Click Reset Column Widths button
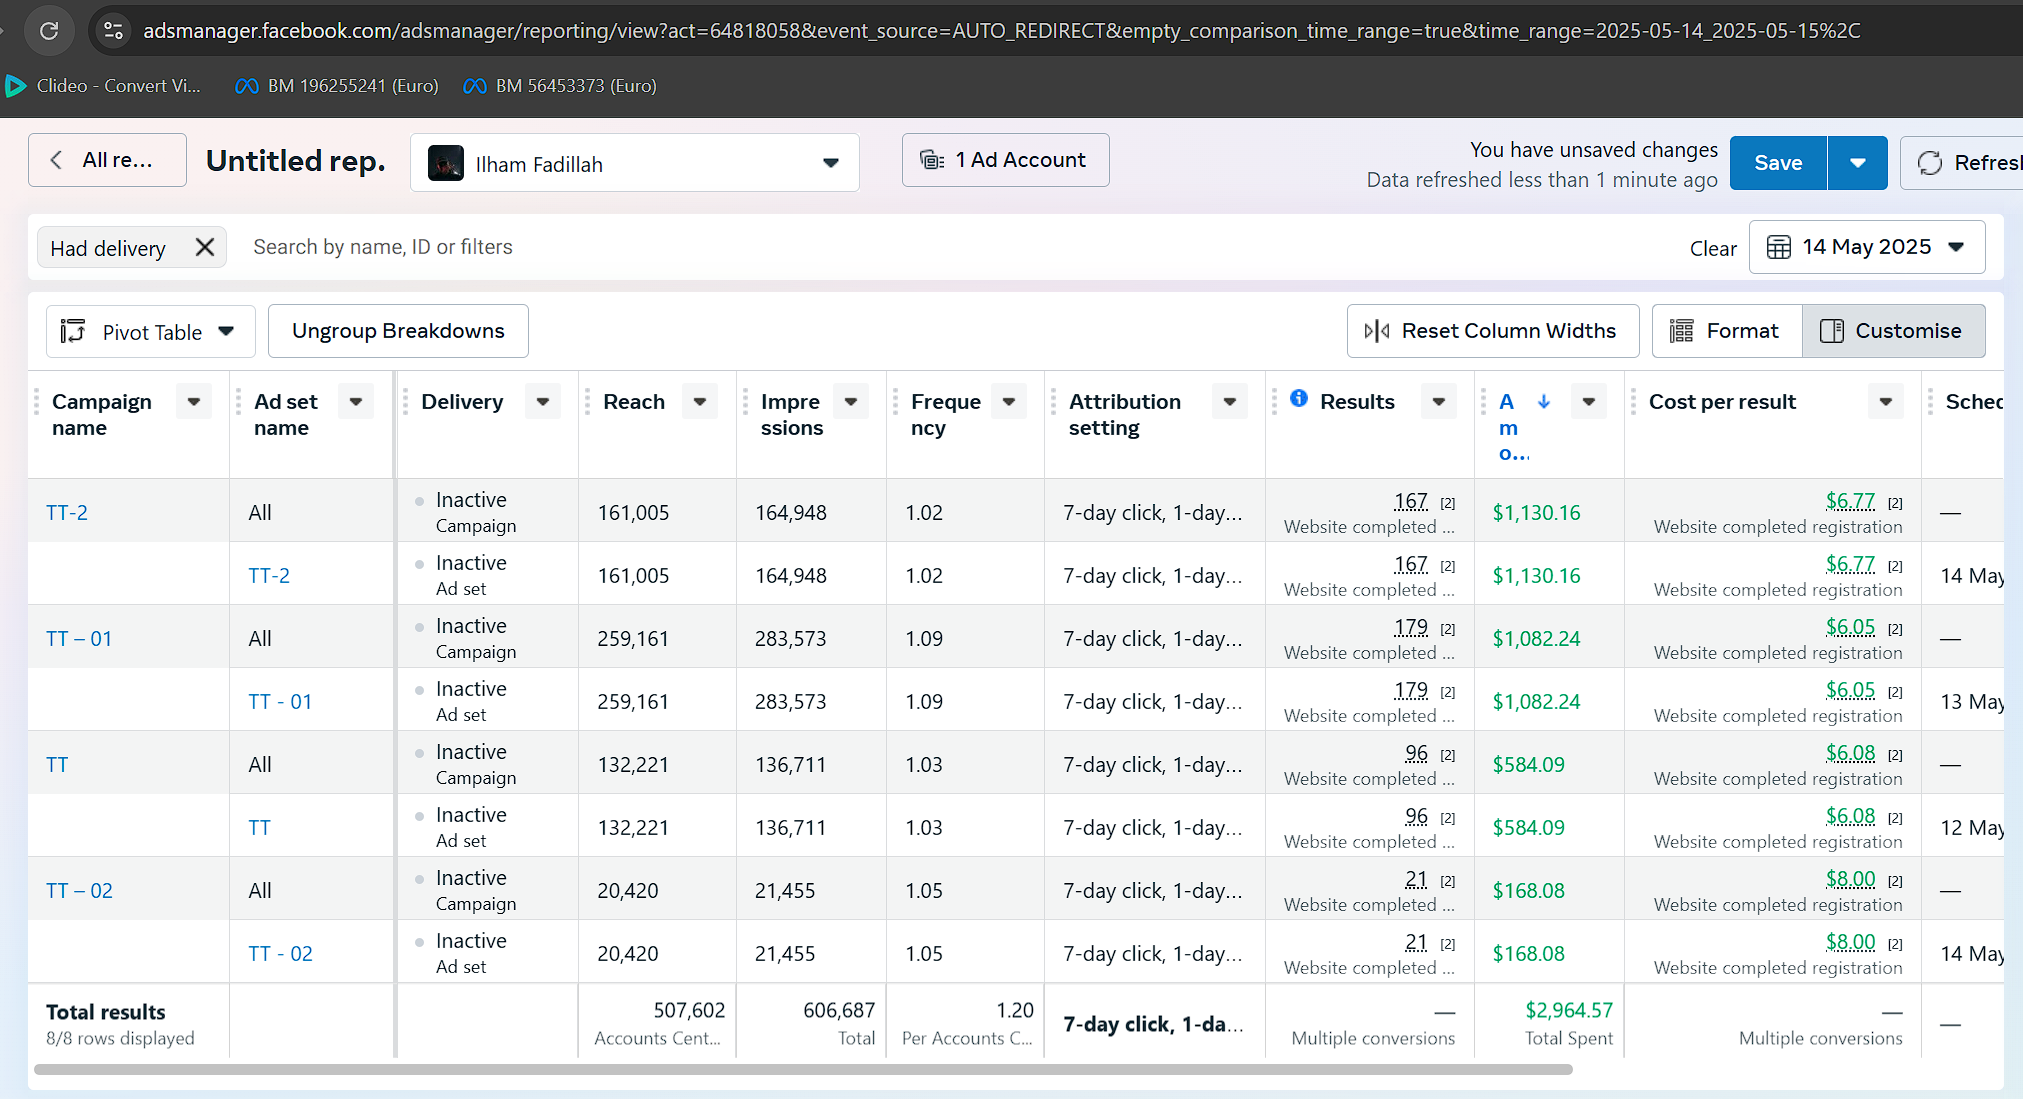Image resolution: width=2023 pixels, height=1099 pixels. coord(1492,331)
